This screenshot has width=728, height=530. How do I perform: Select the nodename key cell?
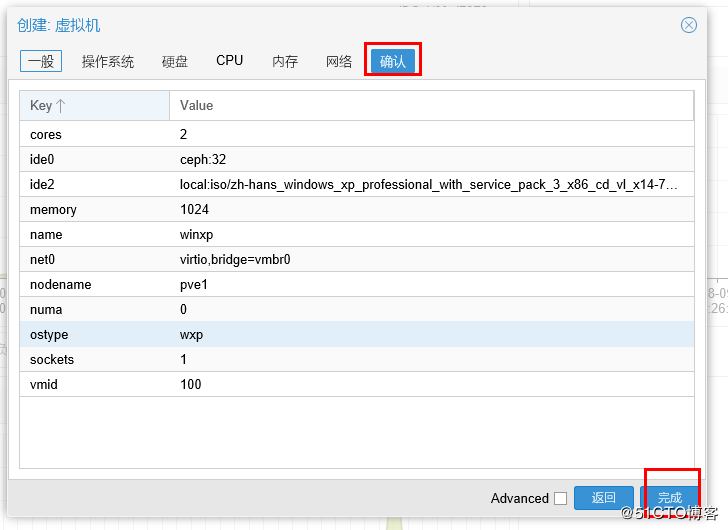point(95,285)
